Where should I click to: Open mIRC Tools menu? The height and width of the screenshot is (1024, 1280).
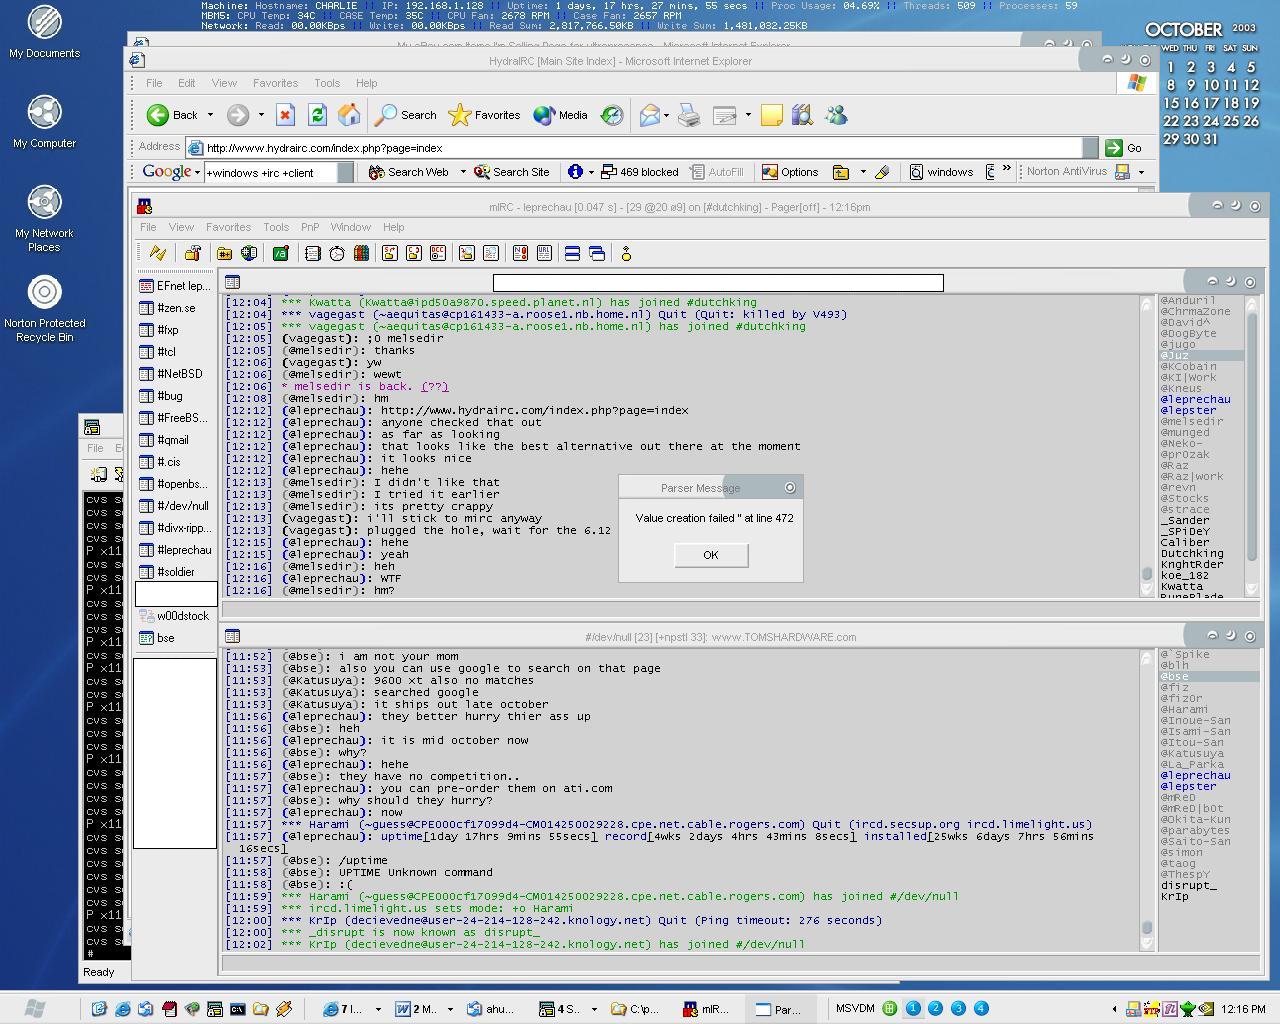point(276,227)
